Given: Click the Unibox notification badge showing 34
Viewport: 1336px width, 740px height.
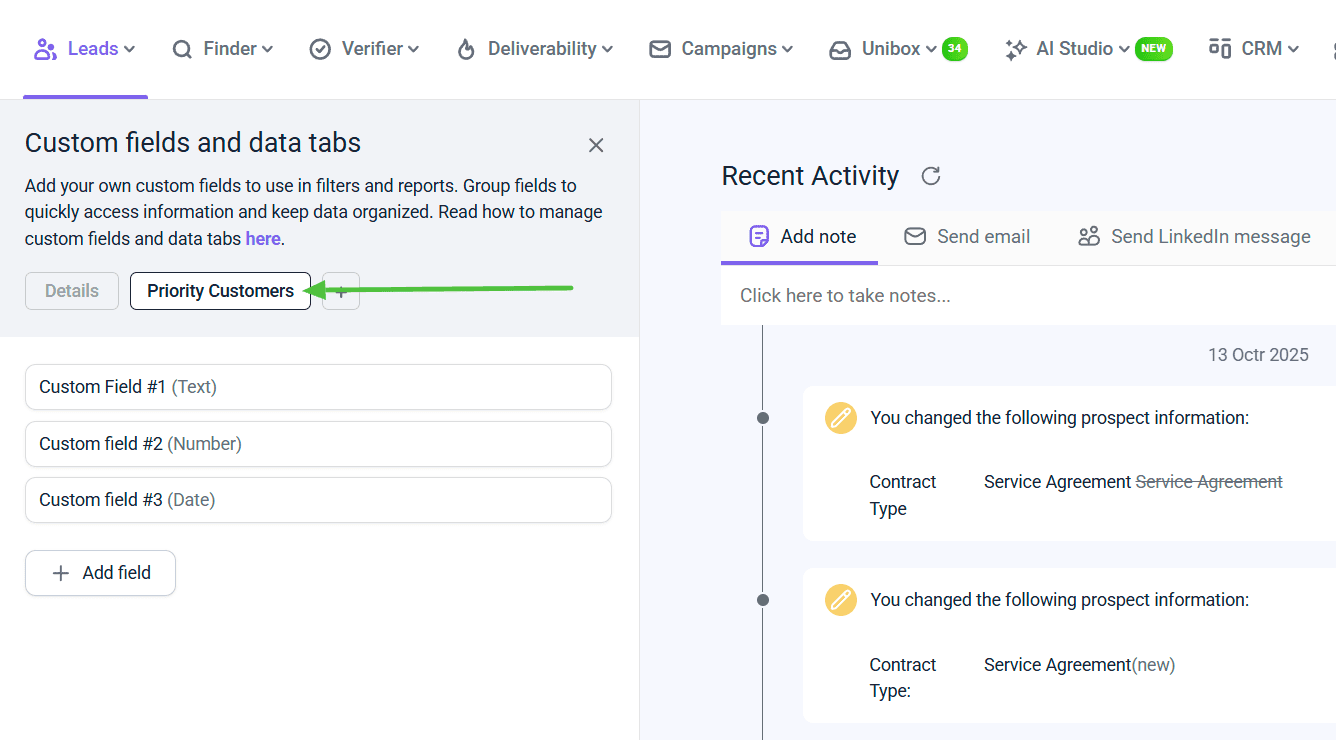Looking at the screenshot, I should [955, 49].
